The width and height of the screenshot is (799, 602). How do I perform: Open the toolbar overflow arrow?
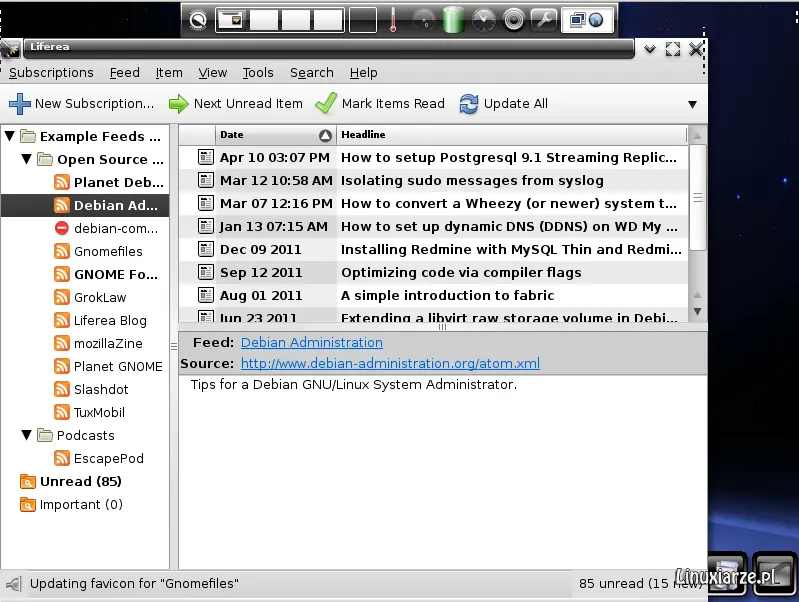[692, 104]
